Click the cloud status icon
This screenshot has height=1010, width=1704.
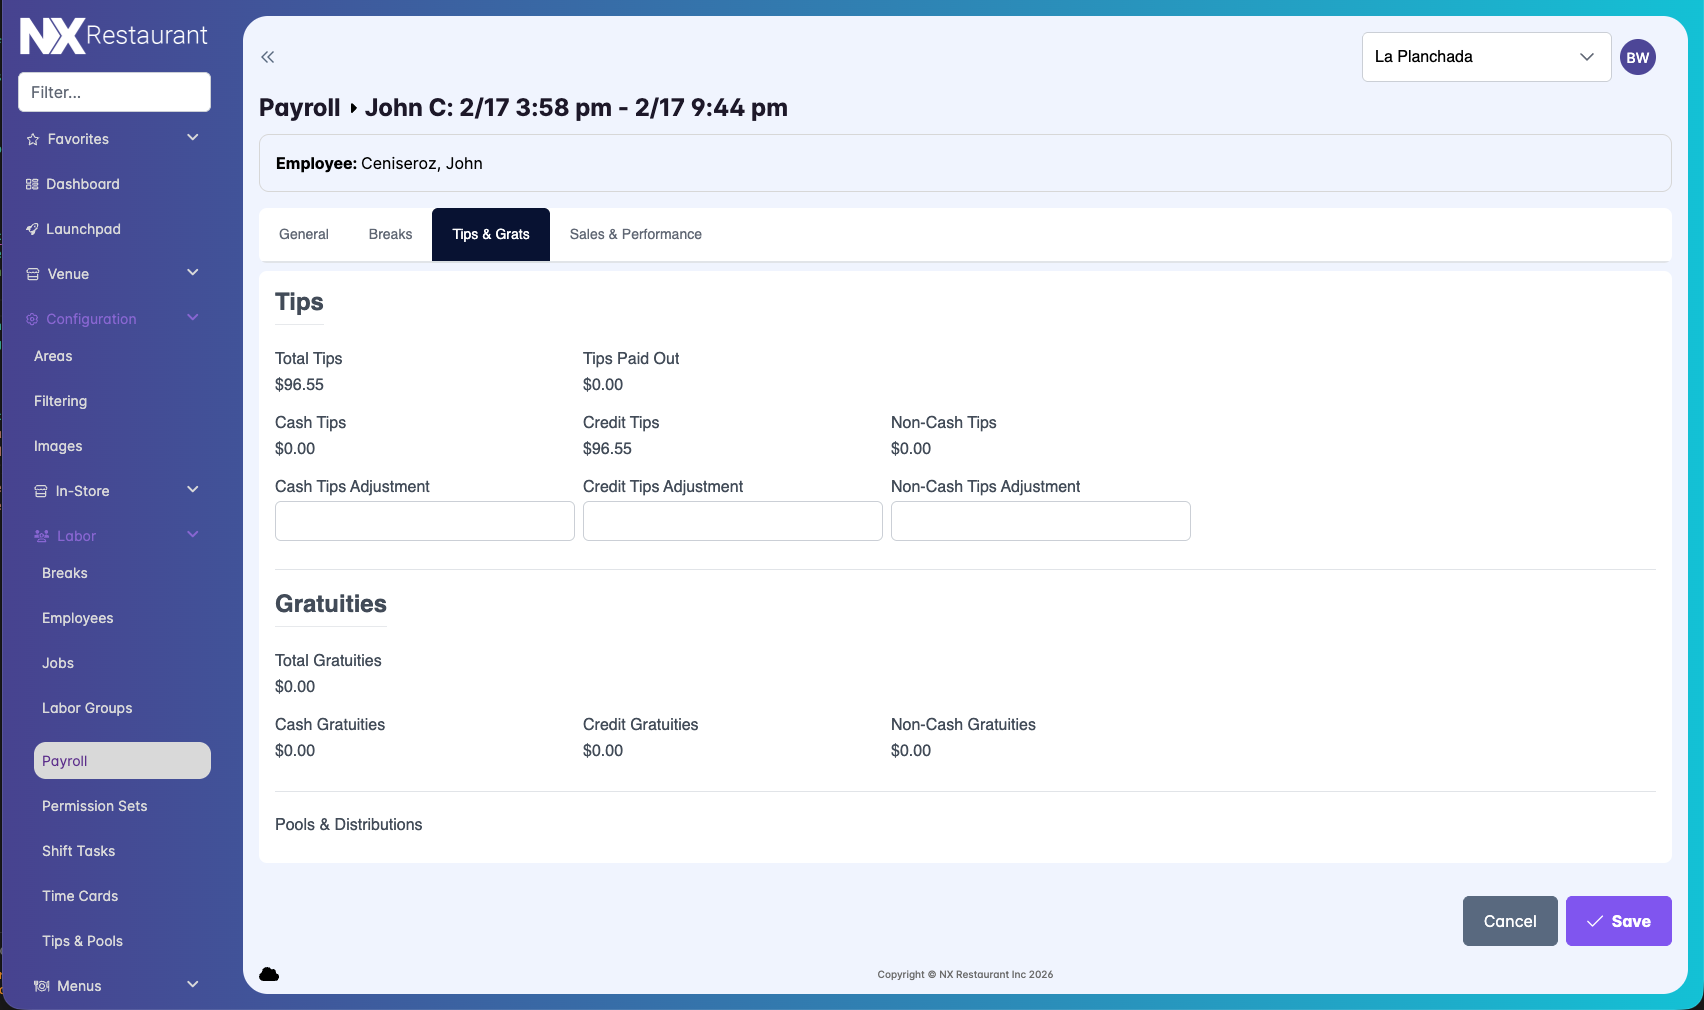point(269,974)
